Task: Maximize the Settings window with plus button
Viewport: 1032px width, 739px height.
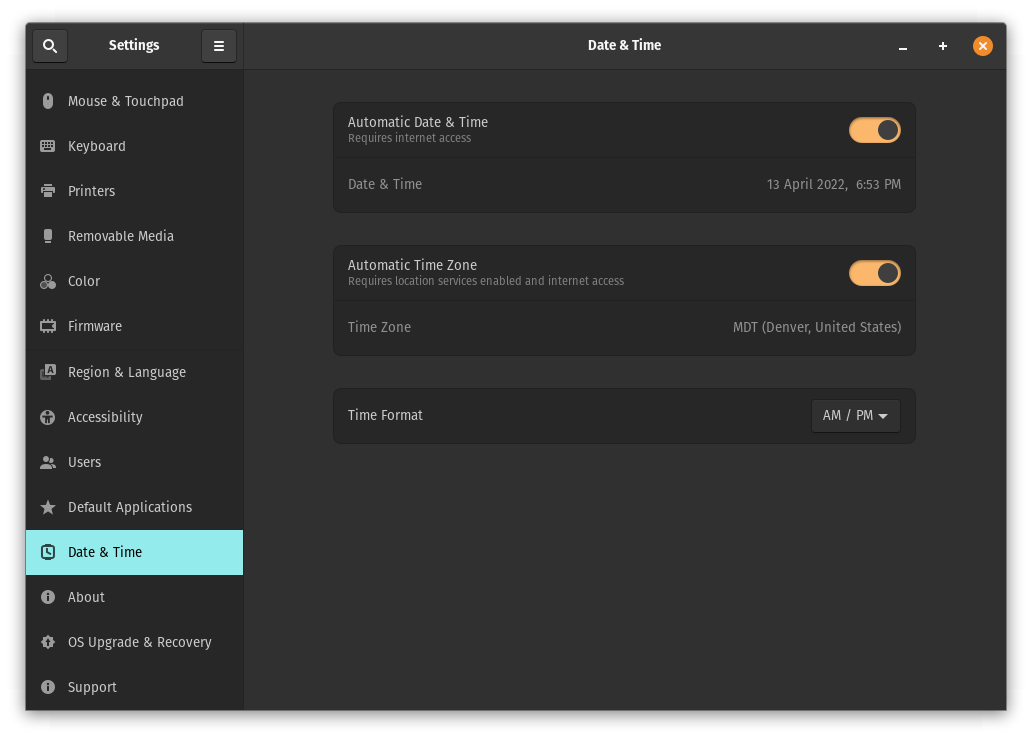Action: (x=942, y=46)
